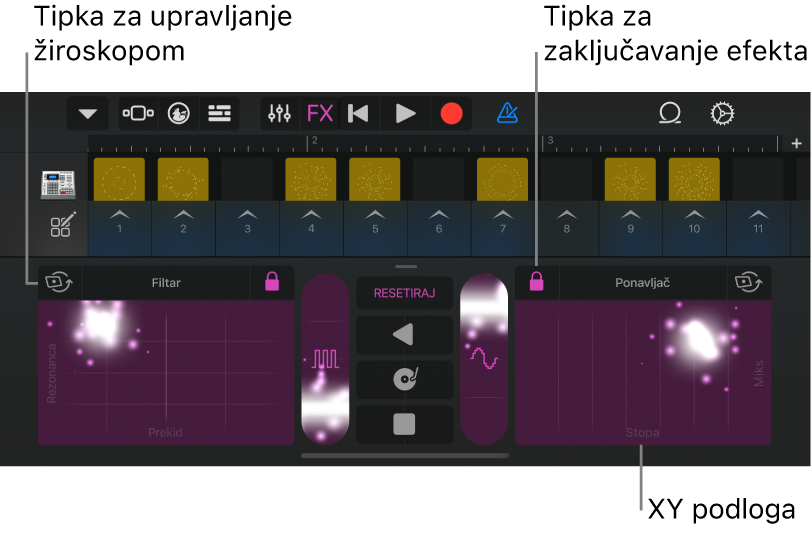
Task: Open the track controls view button
Action: coord(138,113)
